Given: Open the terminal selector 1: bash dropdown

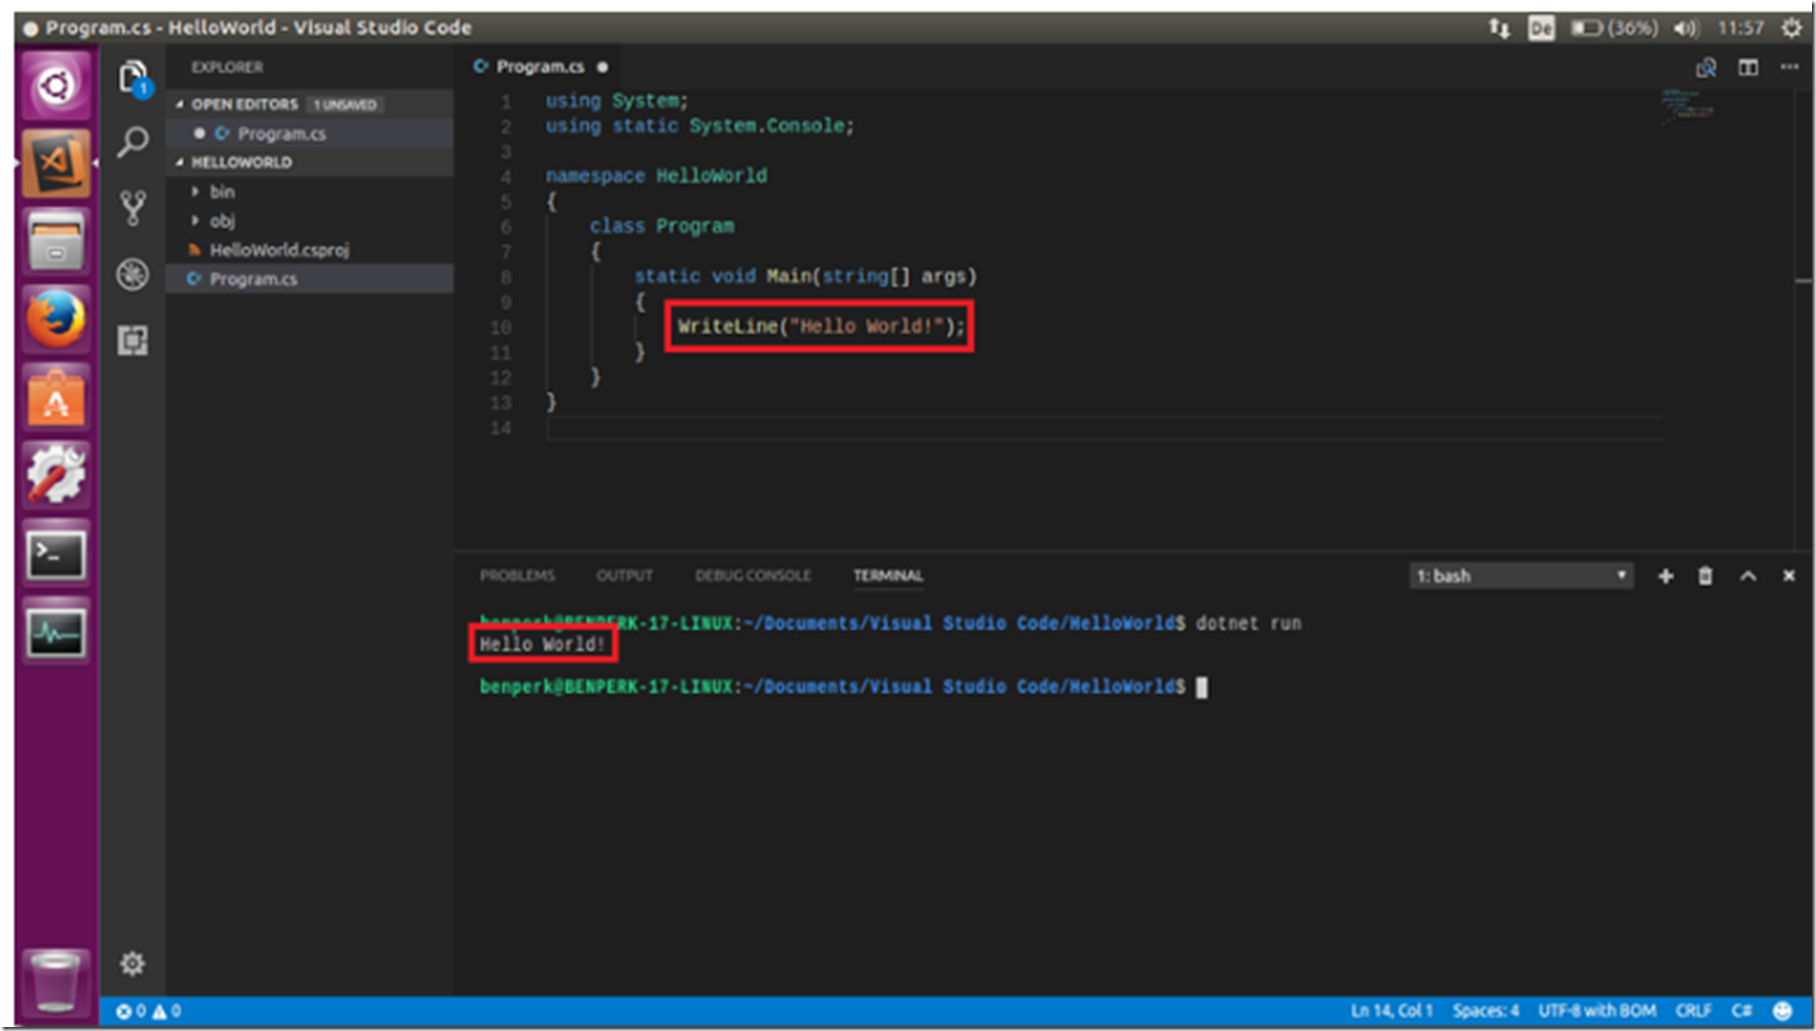Looking at the screenshot, I should (1521, 576).
